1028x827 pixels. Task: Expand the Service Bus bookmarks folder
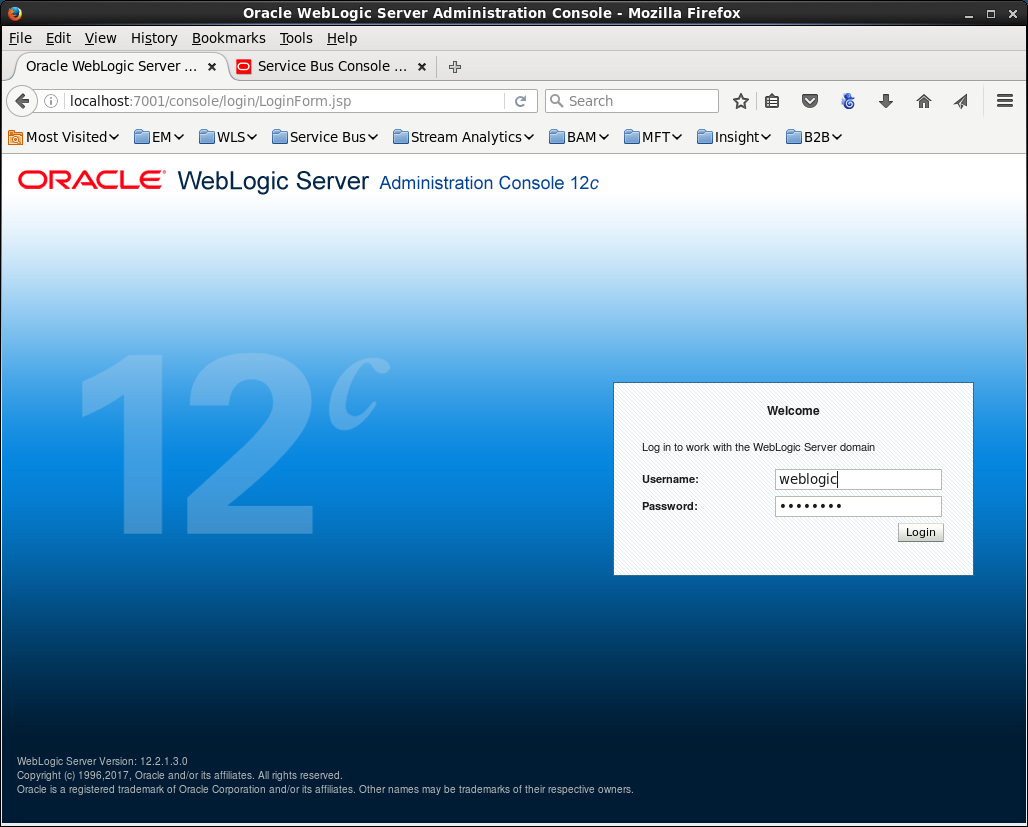click(325, 137)
